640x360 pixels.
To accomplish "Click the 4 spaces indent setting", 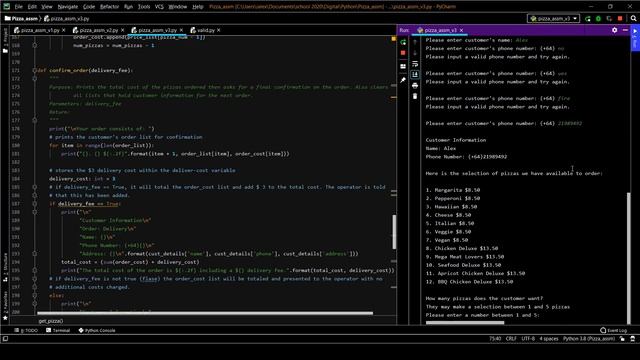I will pos(549,339).
